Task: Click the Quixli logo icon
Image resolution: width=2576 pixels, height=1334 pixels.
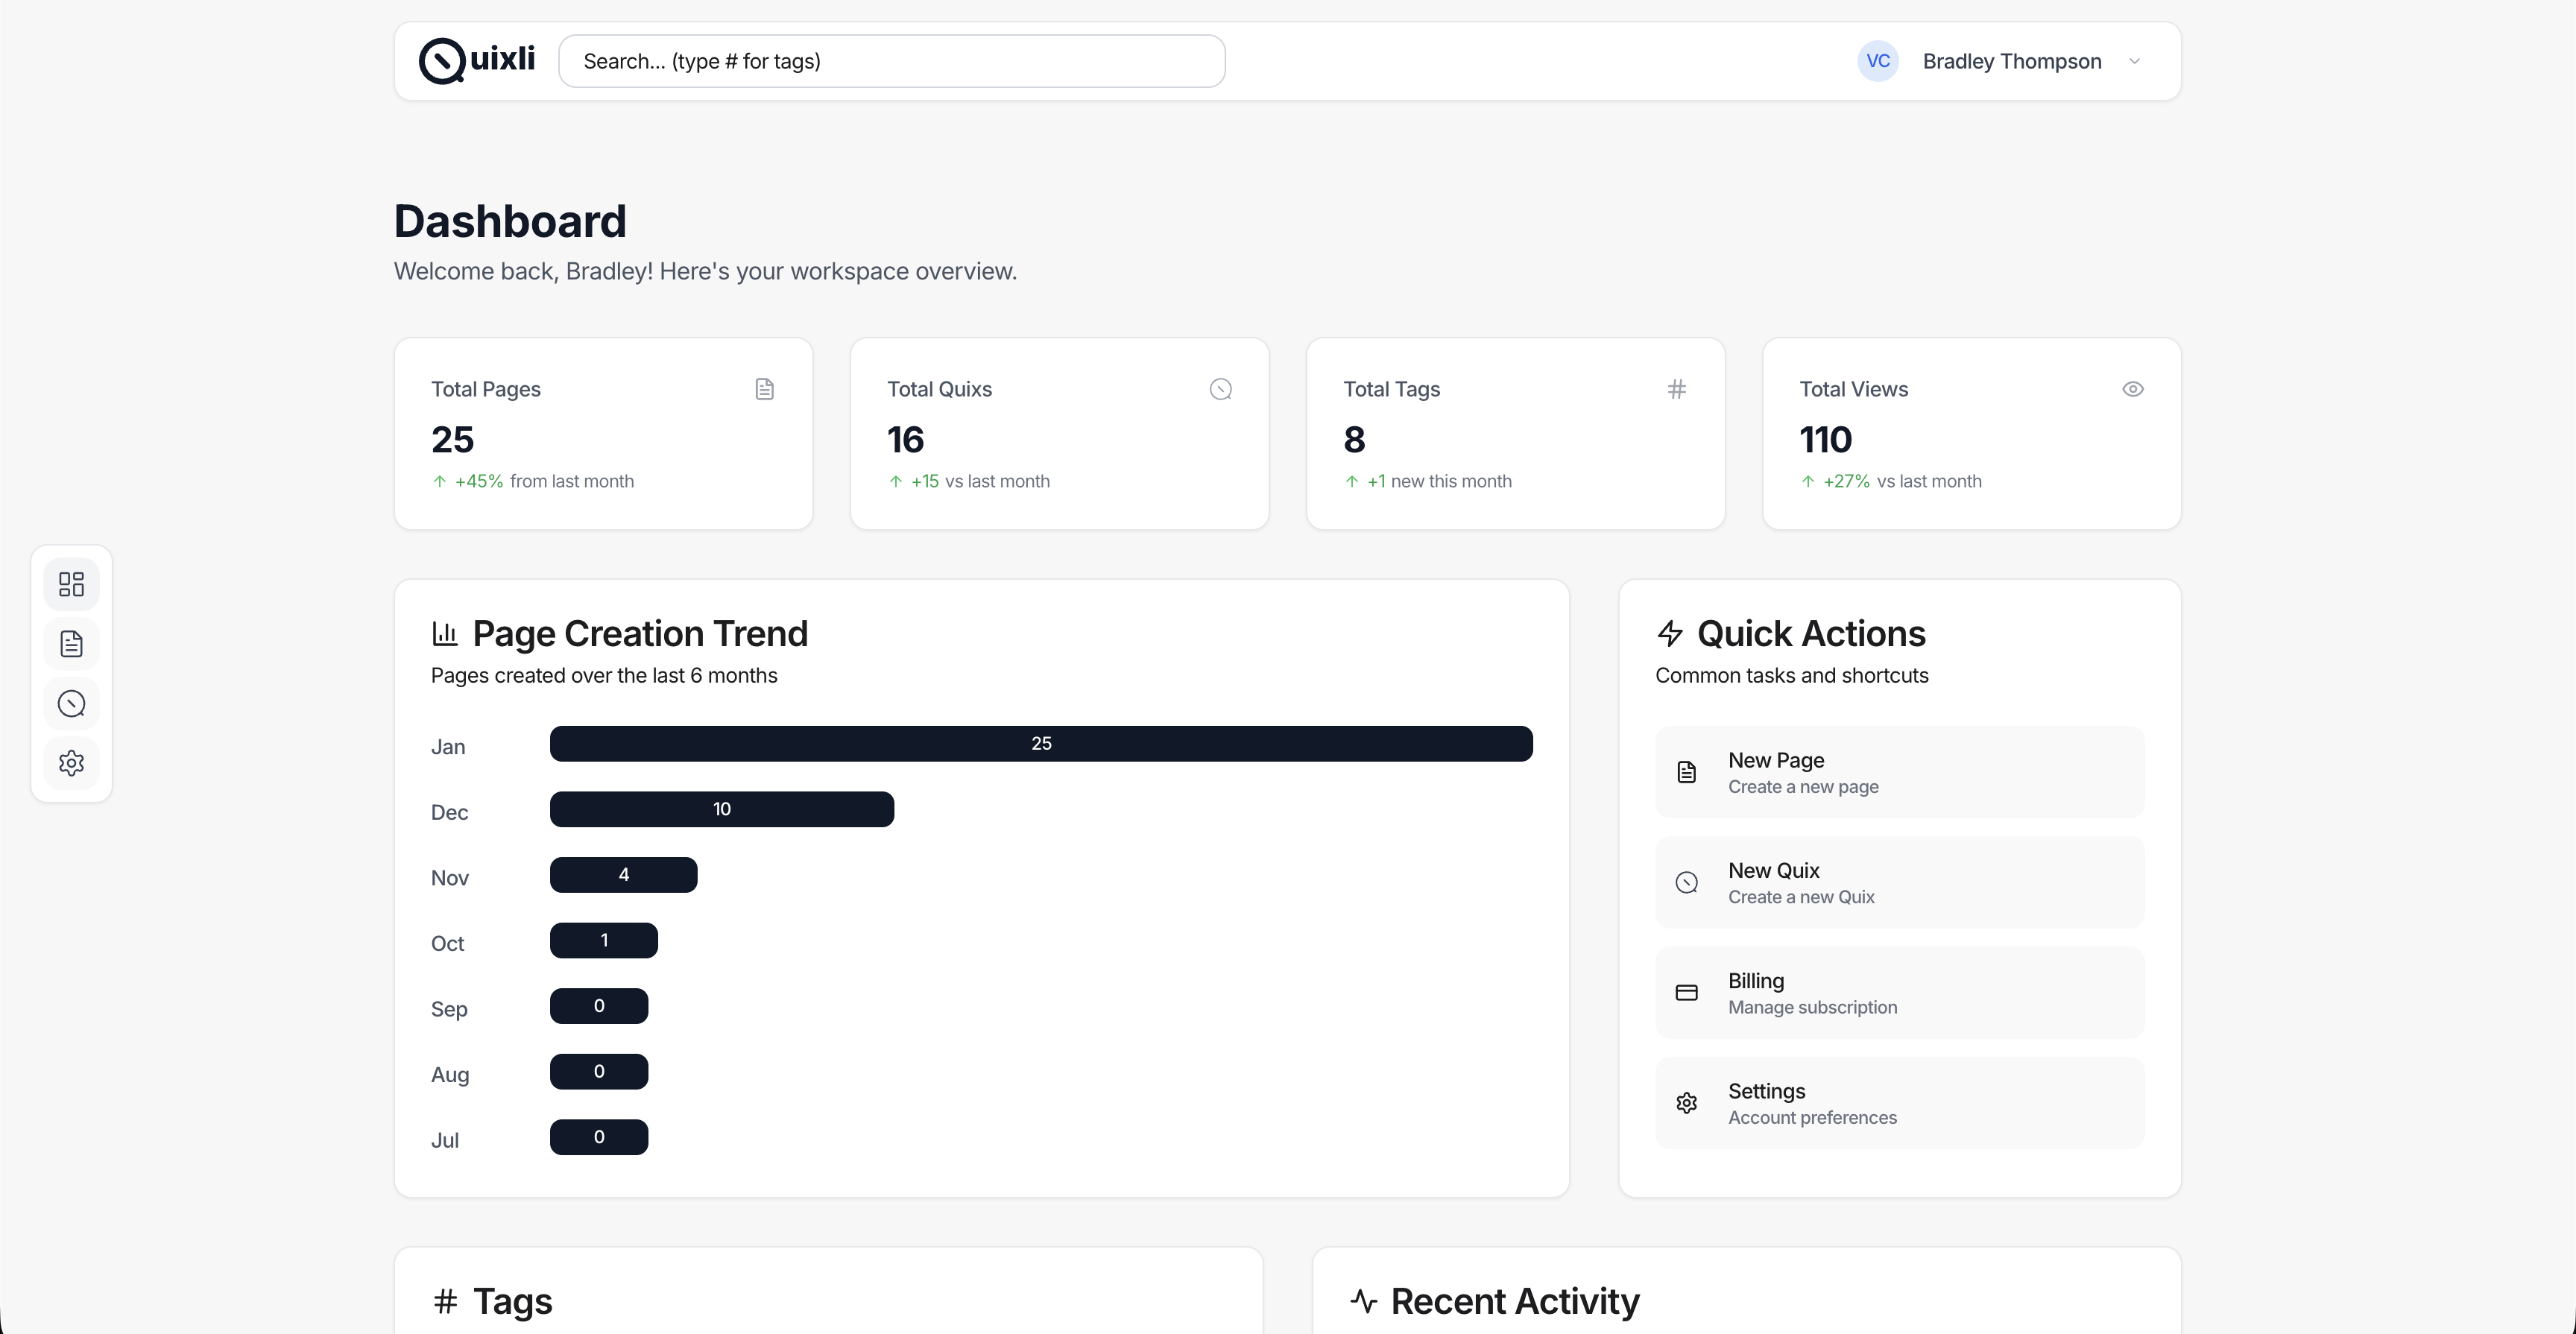Action: point(440,61)
